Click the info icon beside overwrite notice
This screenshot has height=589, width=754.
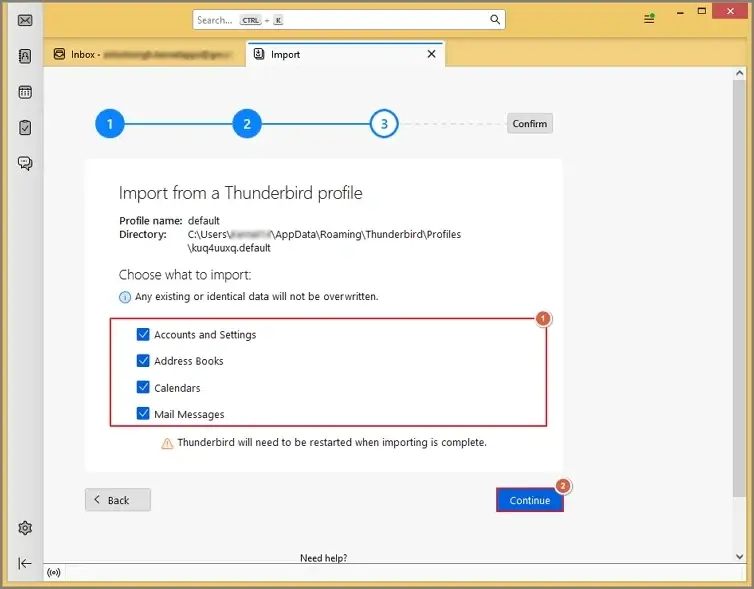point(125,297)
